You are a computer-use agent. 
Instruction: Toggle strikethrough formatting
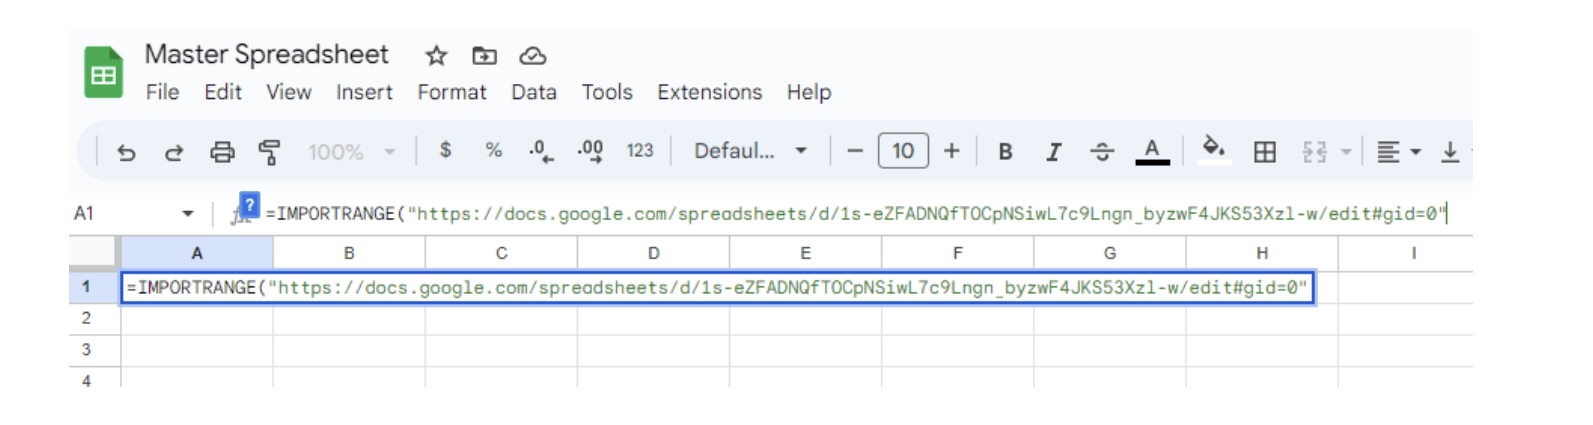(1102, 152)
